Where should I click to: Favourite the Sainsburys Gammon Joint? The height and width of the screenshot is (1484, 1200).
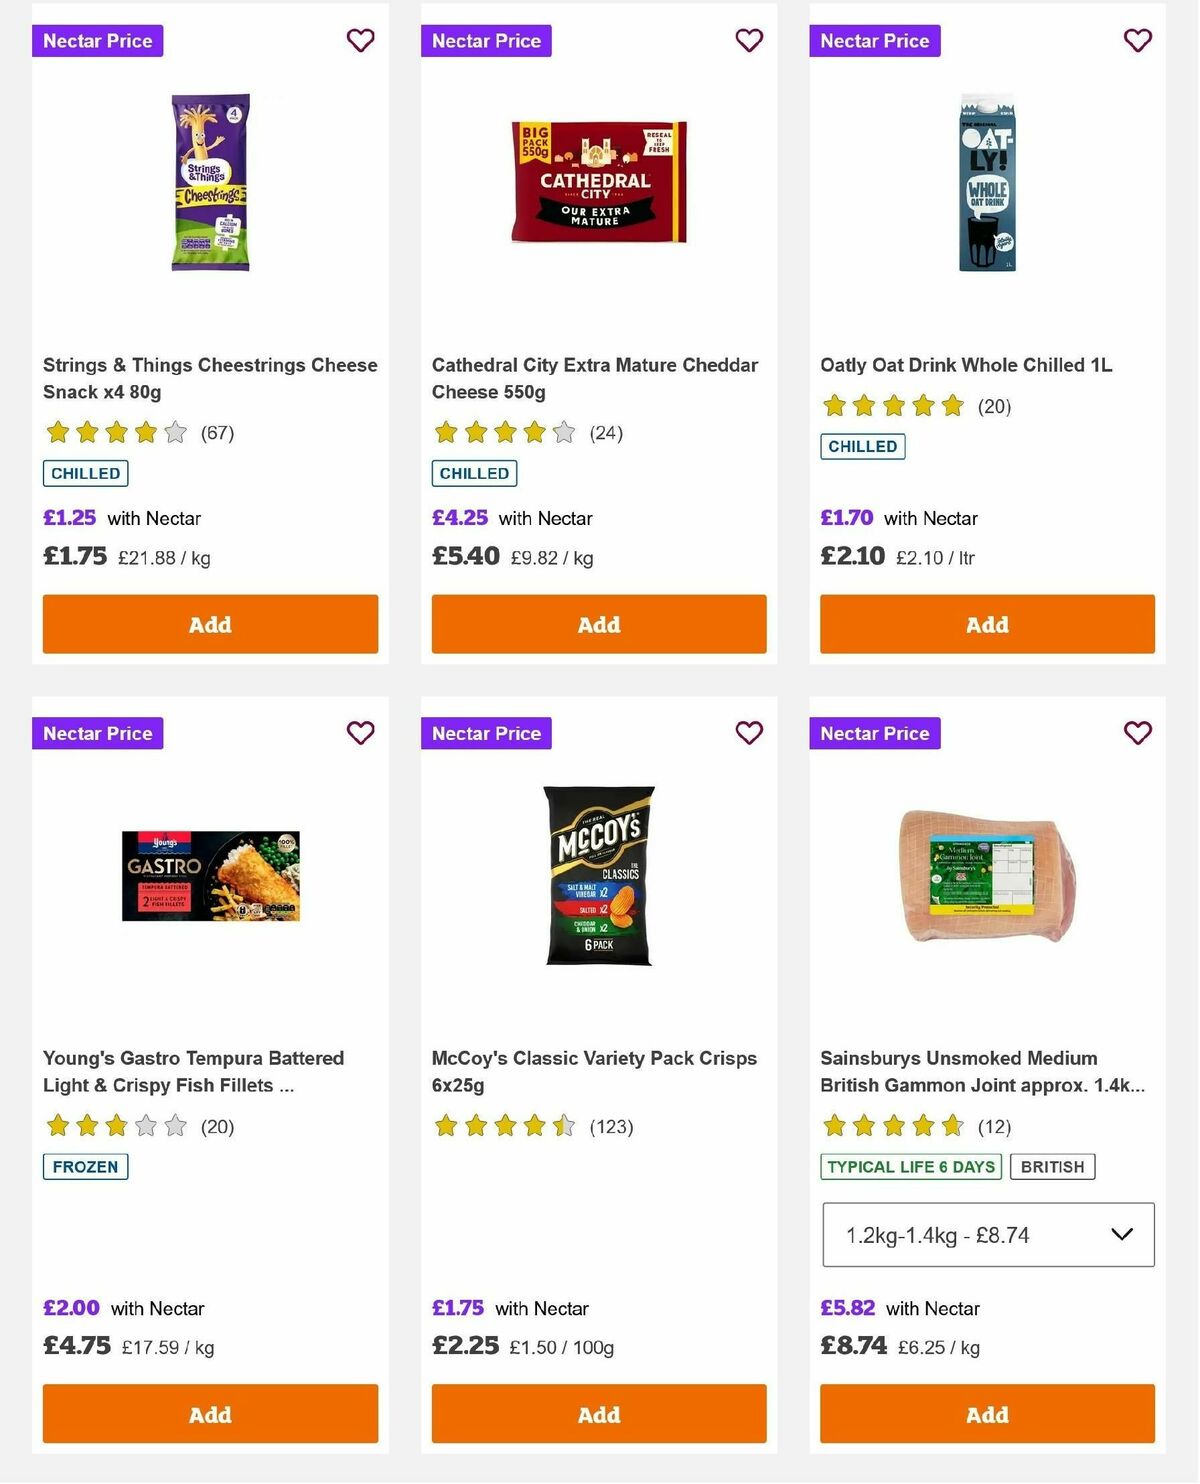coord(1137,733)
